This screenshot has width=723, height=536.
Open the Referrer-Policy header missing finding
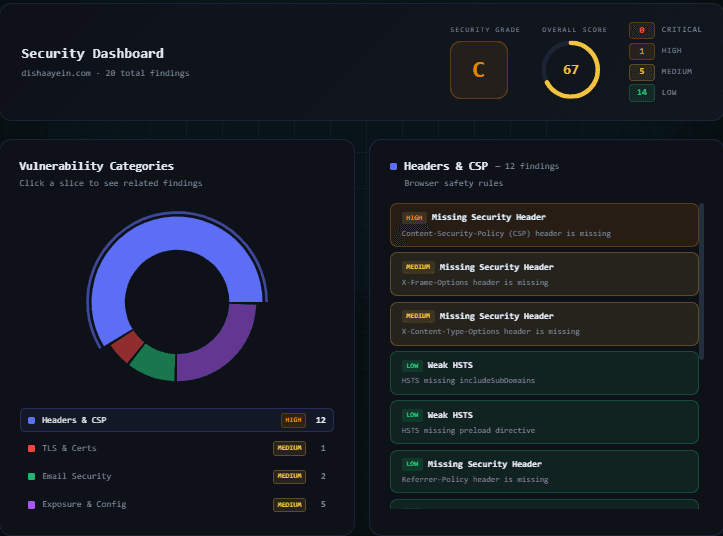[544, 471]
